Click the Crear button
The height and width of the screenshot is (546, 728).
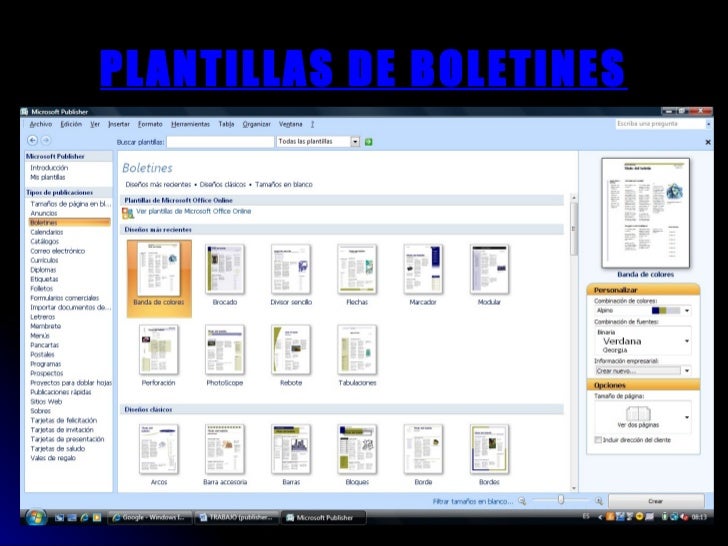(x=656, y=501)
